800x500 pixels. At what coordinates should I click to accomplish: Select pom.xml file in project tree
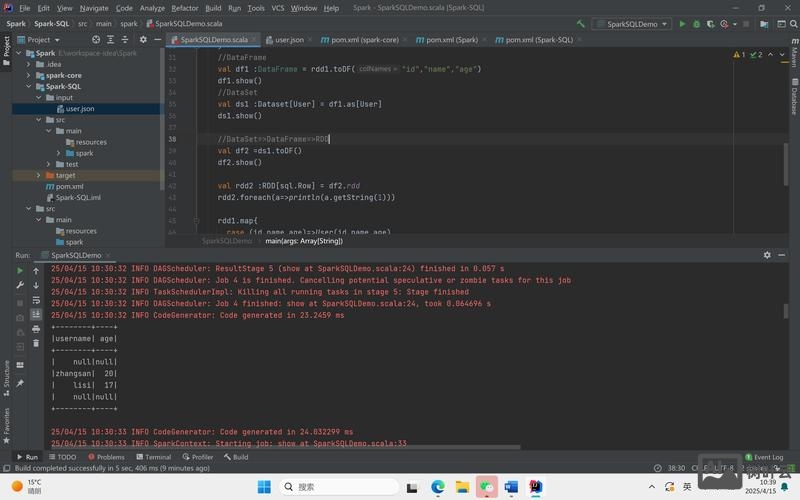pos(69,187)
